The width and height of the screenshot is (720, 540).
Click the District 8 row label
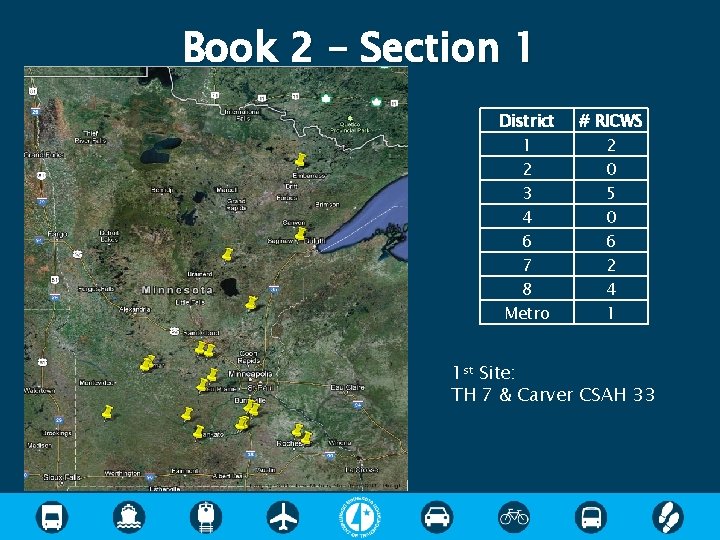click(x=527, y=289)
